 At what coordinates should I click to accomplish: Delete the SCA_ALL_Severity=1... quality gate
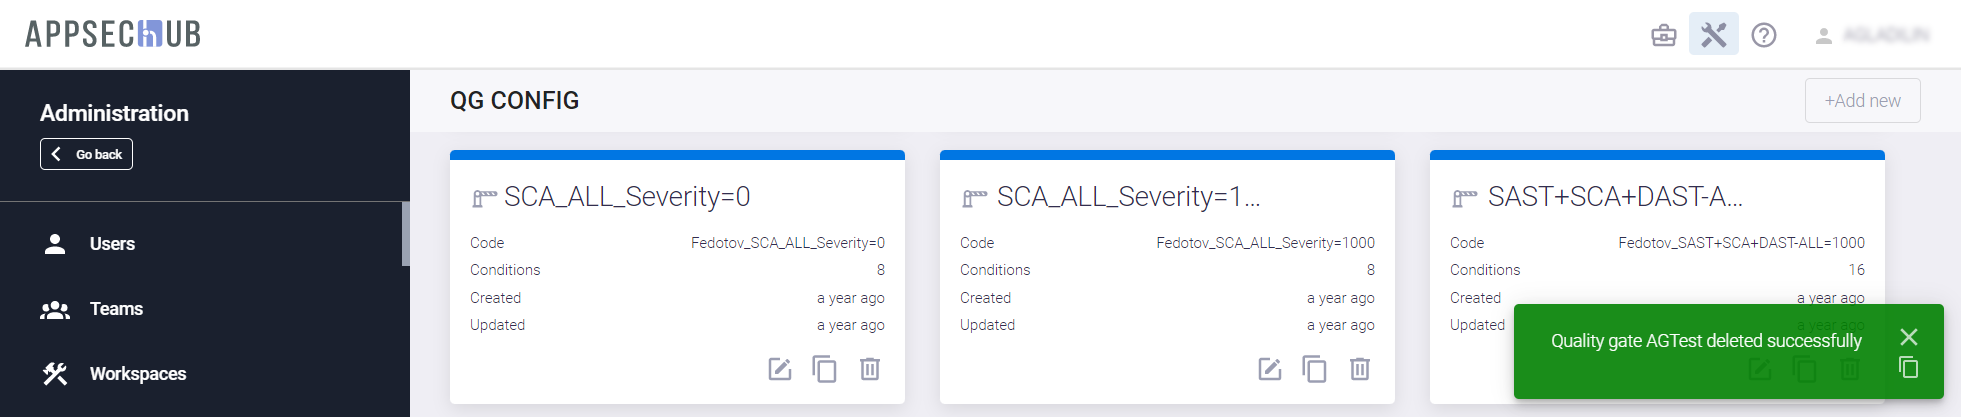tap(1360, 369)
